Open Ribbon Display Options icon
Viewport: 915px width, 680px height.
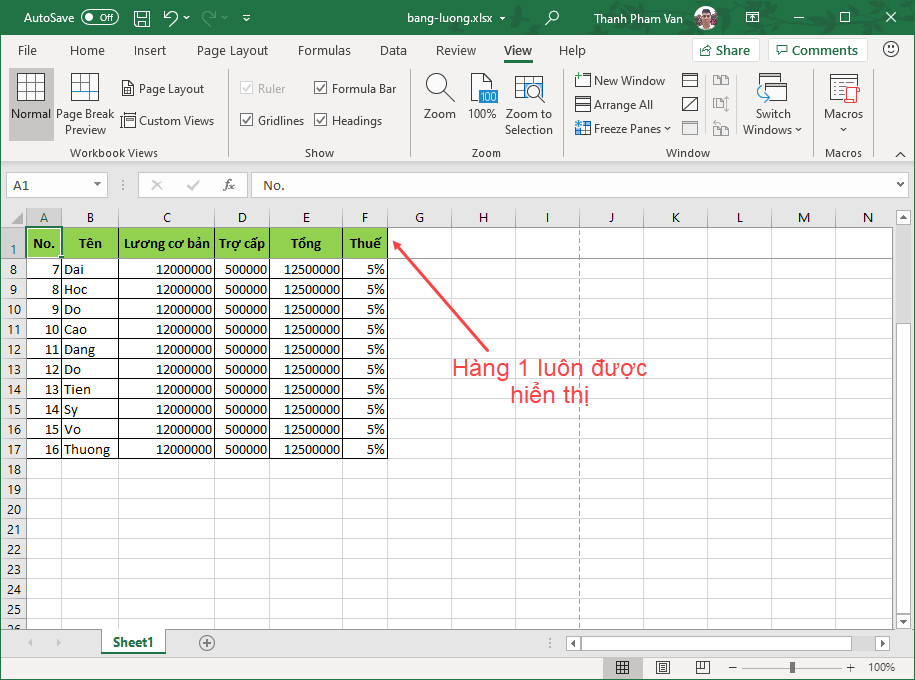point(753,18)
